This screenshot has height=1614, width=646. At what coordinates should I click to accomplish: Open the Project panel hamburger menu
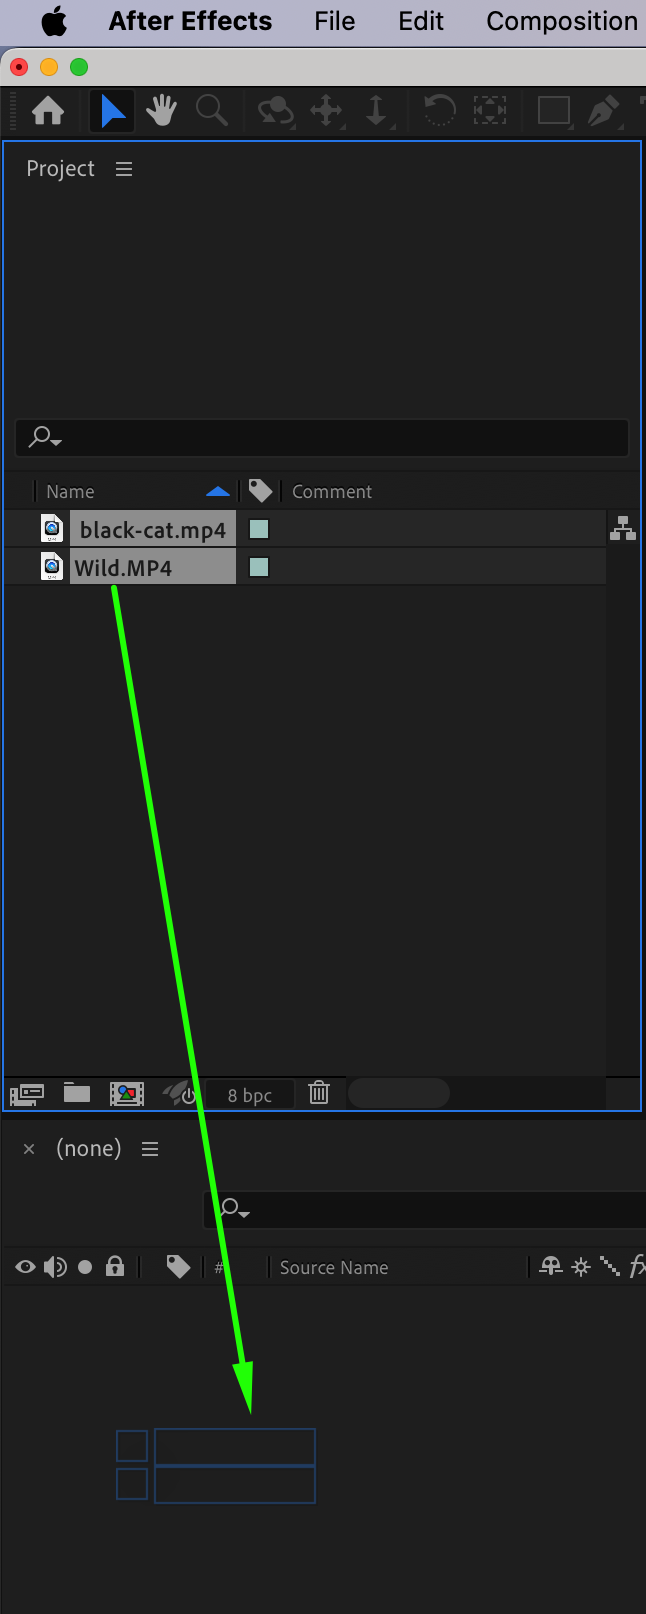point(124,169)
